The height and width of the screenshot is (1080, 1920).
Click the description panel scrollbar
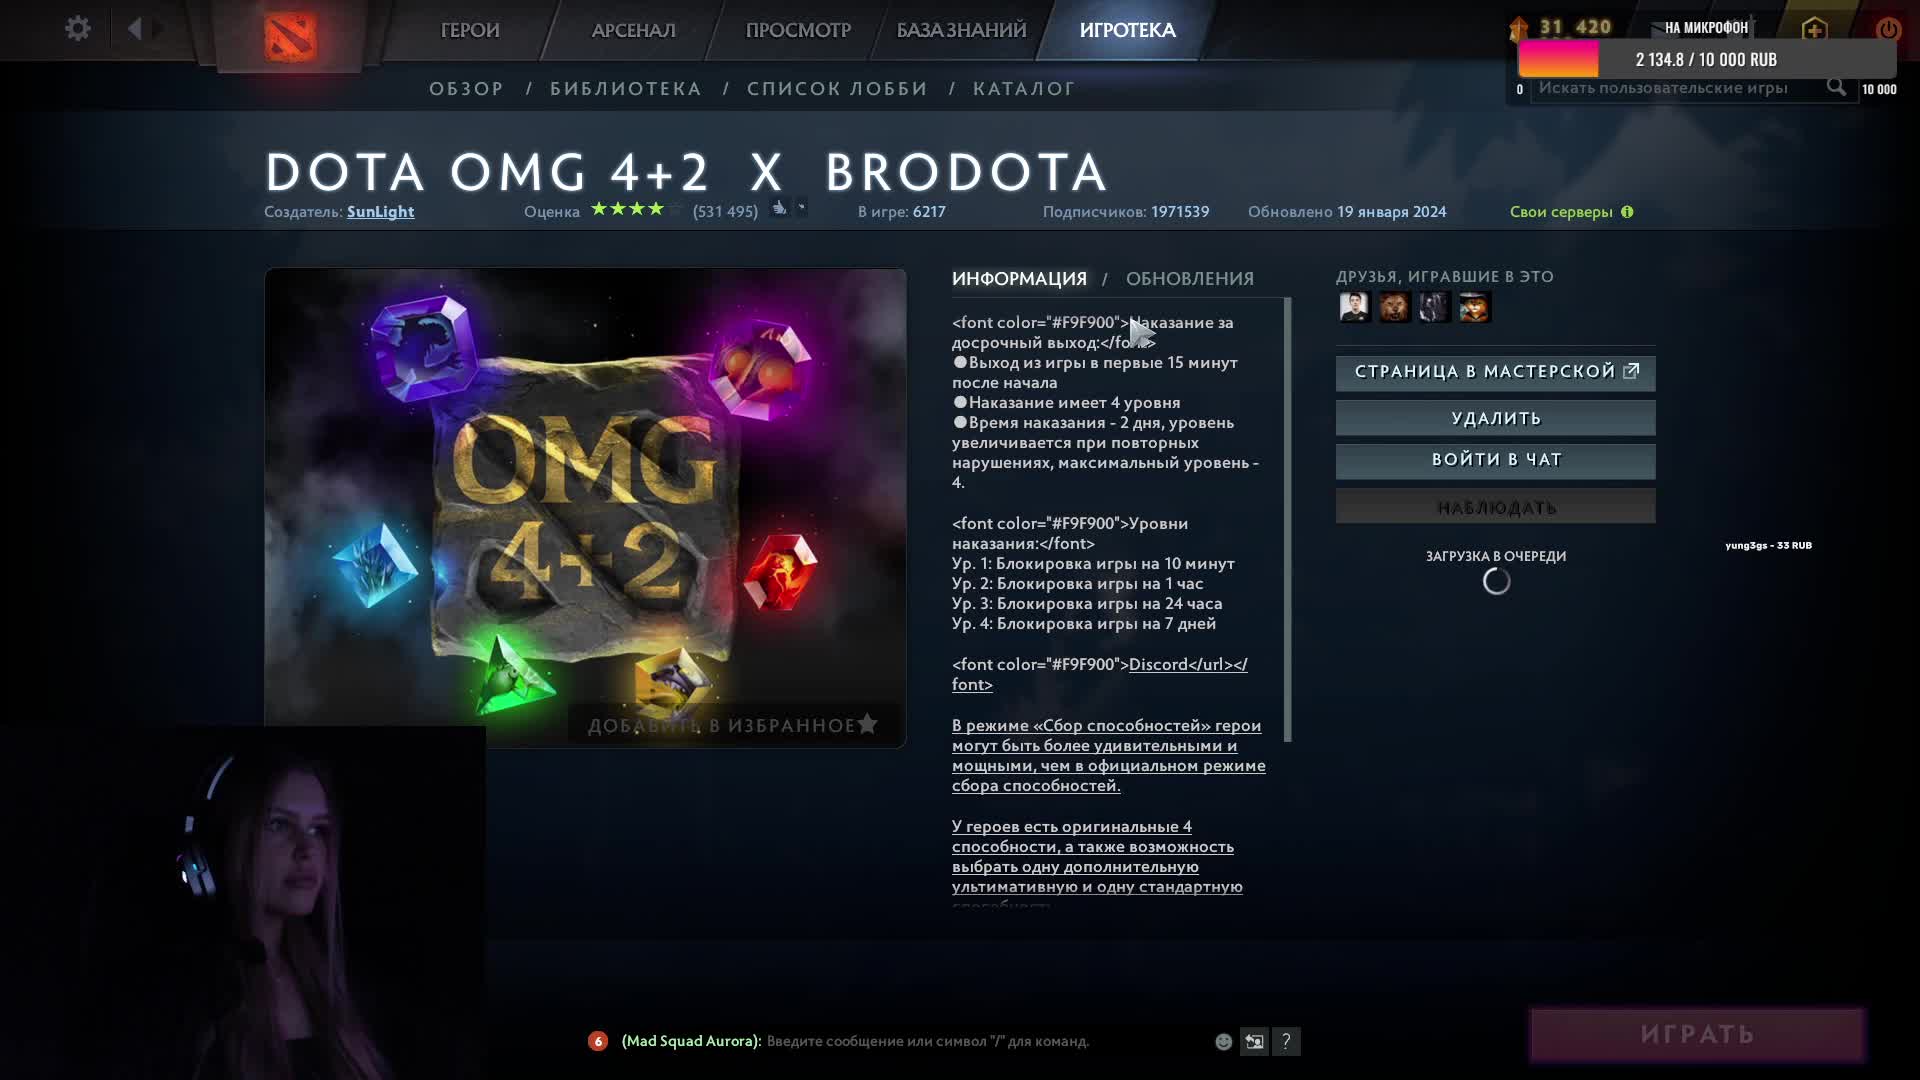1287,520
